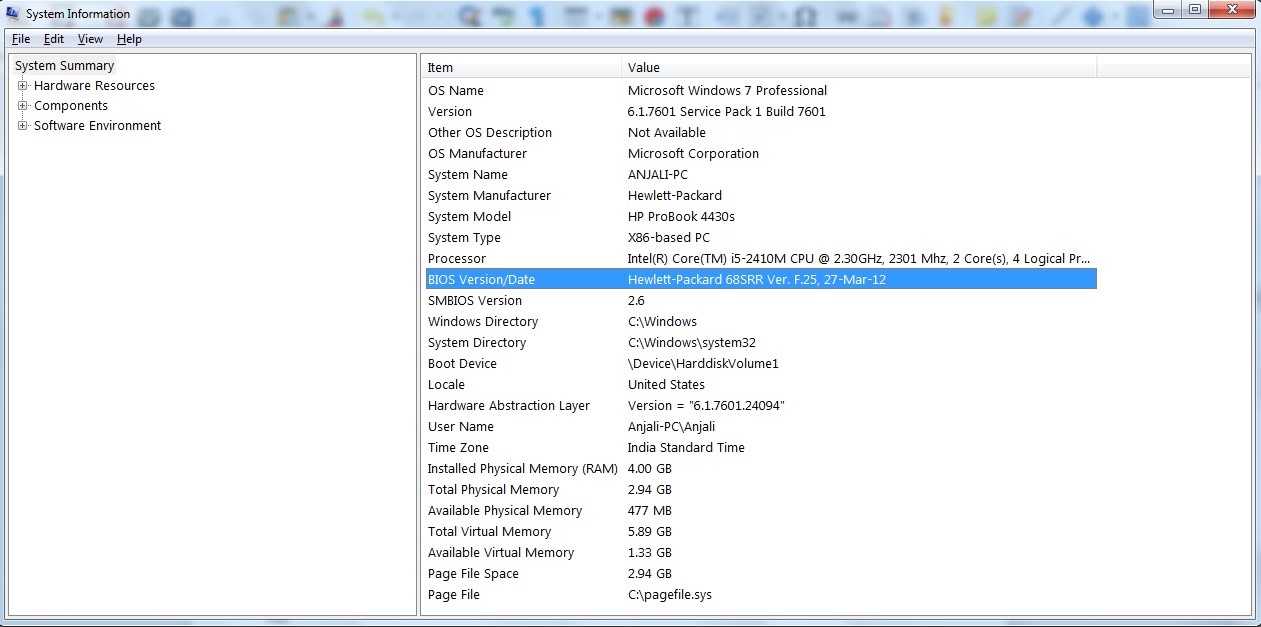Close the System Information window

[1231, 9]
